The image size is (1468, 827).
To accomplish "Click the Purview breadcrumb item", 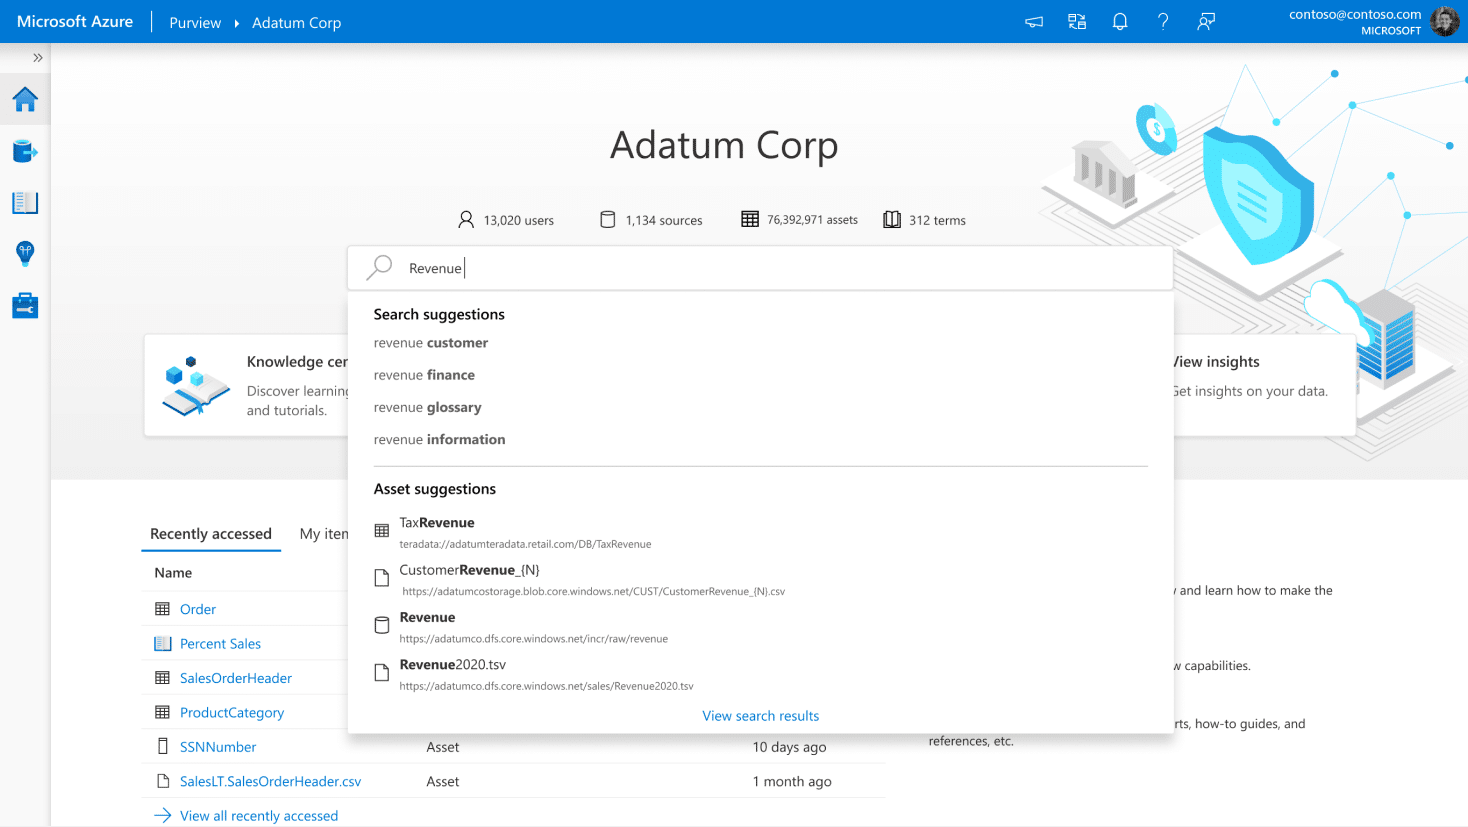I will click(x=195, y=23).
